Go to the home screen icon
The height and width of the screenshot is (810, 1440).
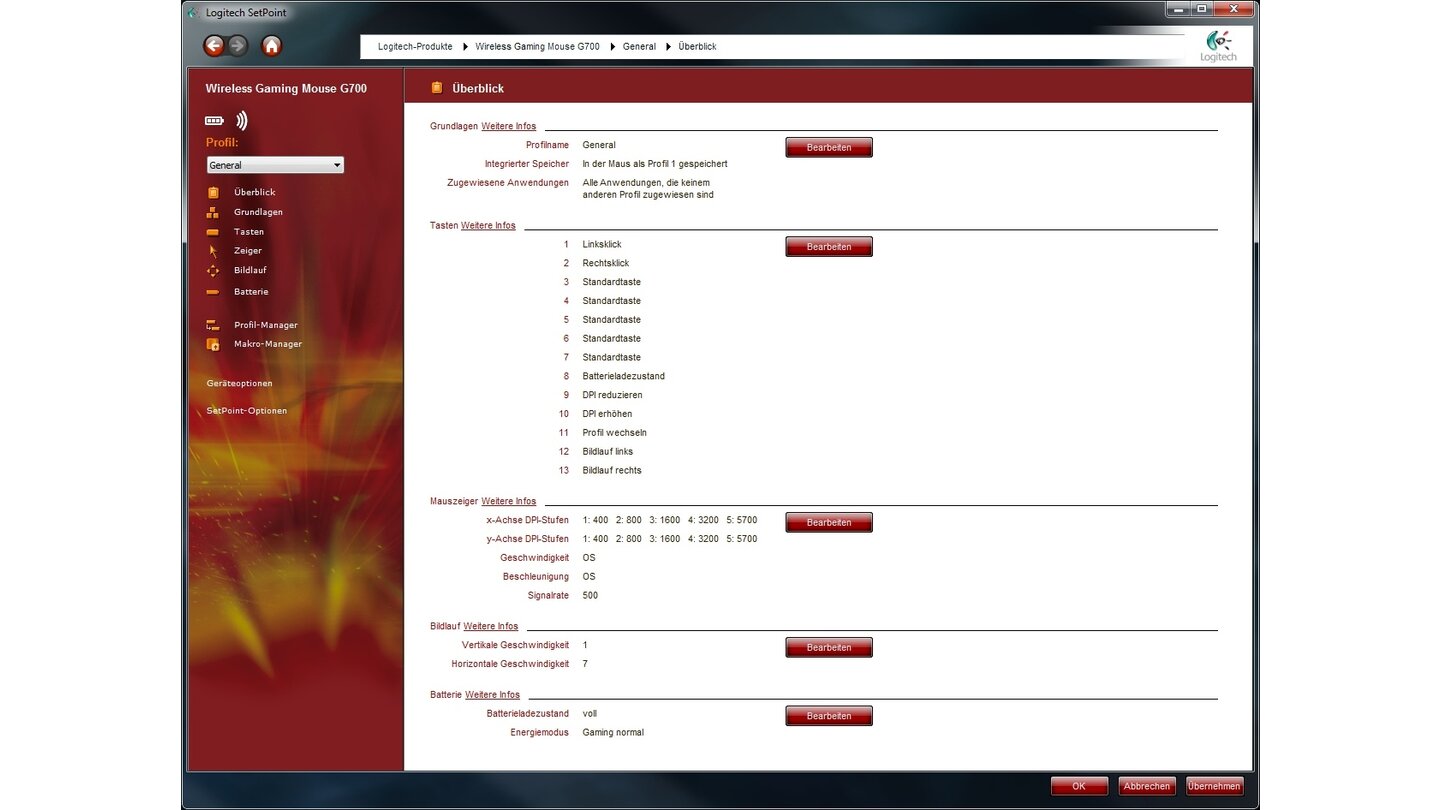coord(271,45)
